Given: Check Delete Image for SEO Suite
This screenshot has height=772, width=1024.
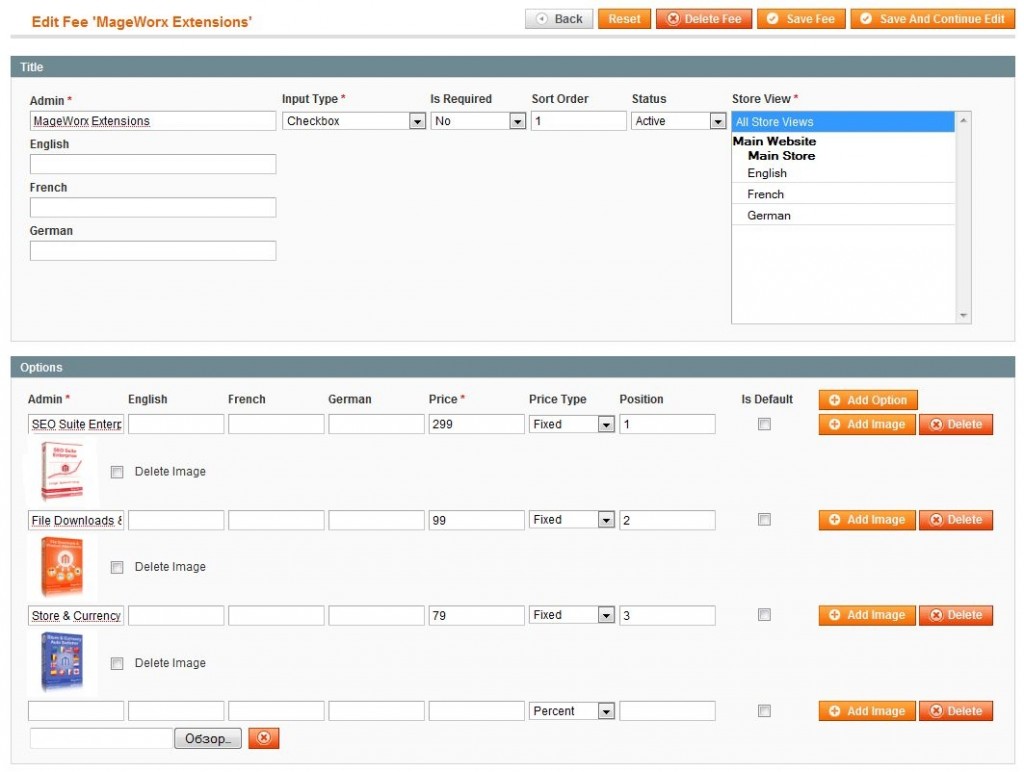Looking at the screenshot, I should 117,472.
